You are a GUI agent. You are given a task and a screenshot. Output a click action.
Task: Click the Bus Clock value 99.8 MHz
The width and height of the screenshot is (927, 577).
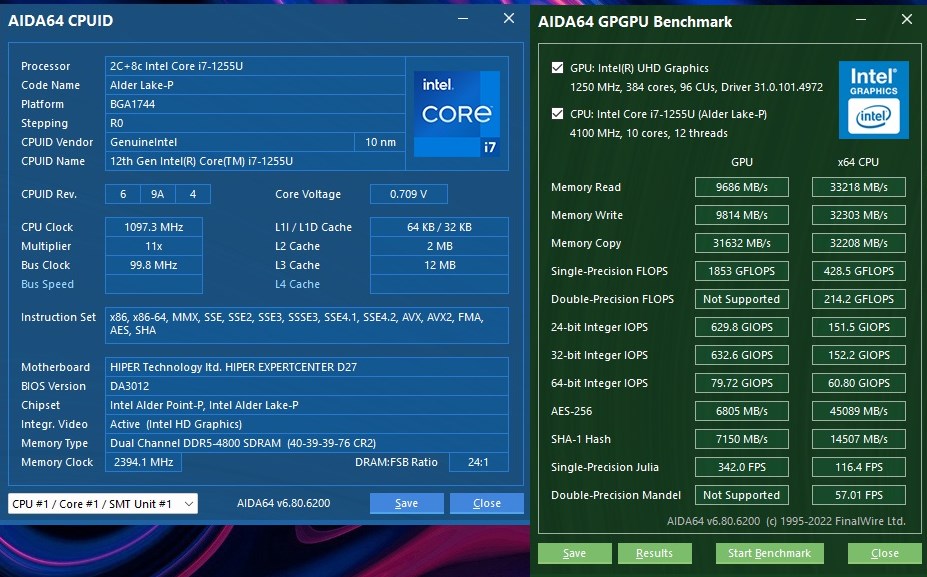coord(154,265)
